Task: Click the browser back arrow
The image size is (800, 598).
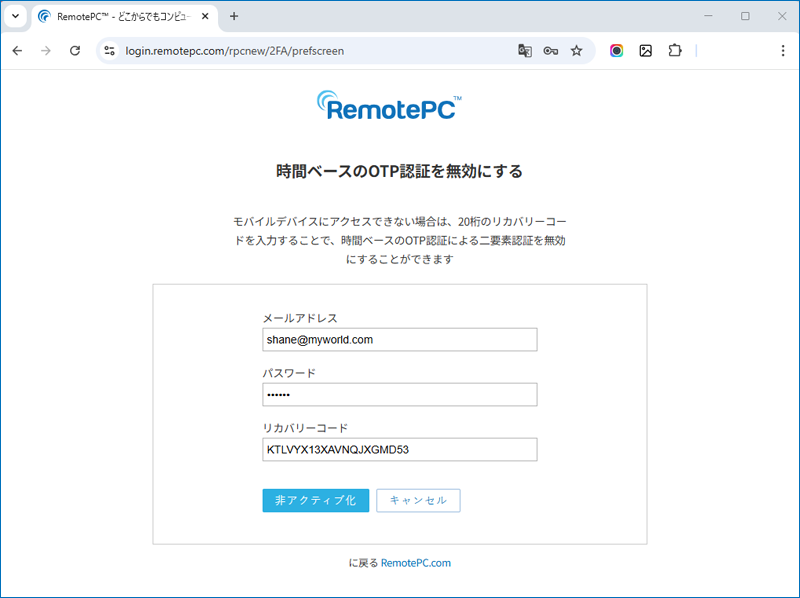Action: tap(17, 51)
